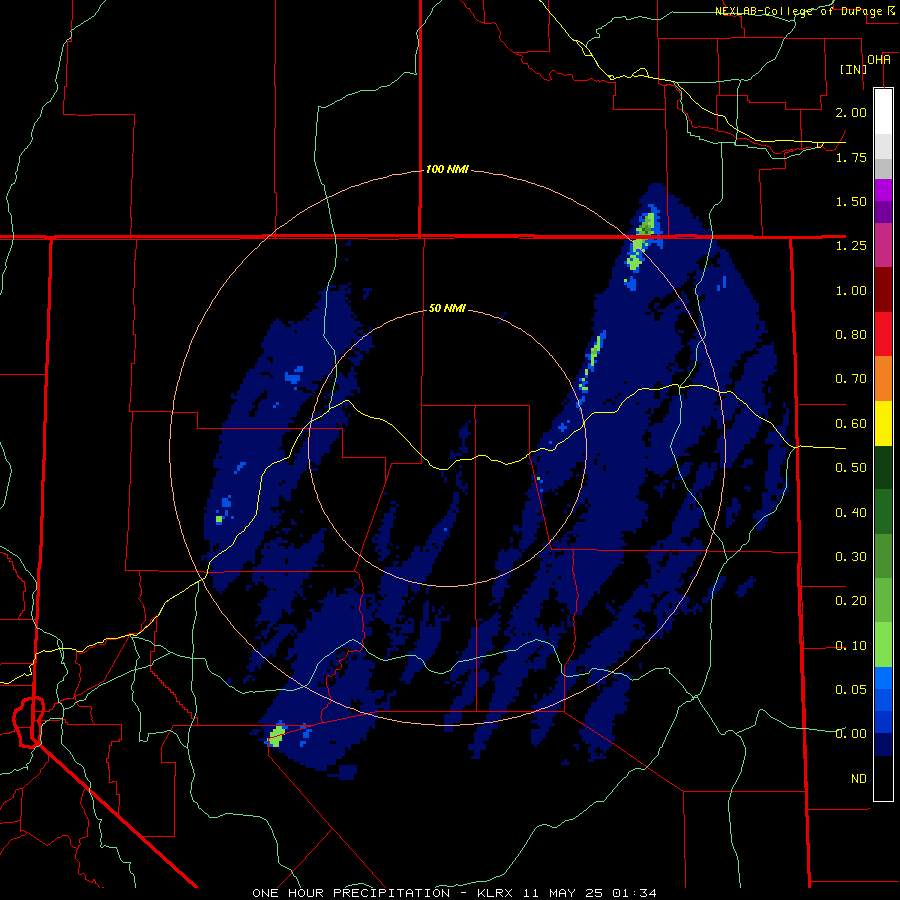Pick the pink swatch beside 1.25
The width and height of the screenshot is (900, 900).
883,245
